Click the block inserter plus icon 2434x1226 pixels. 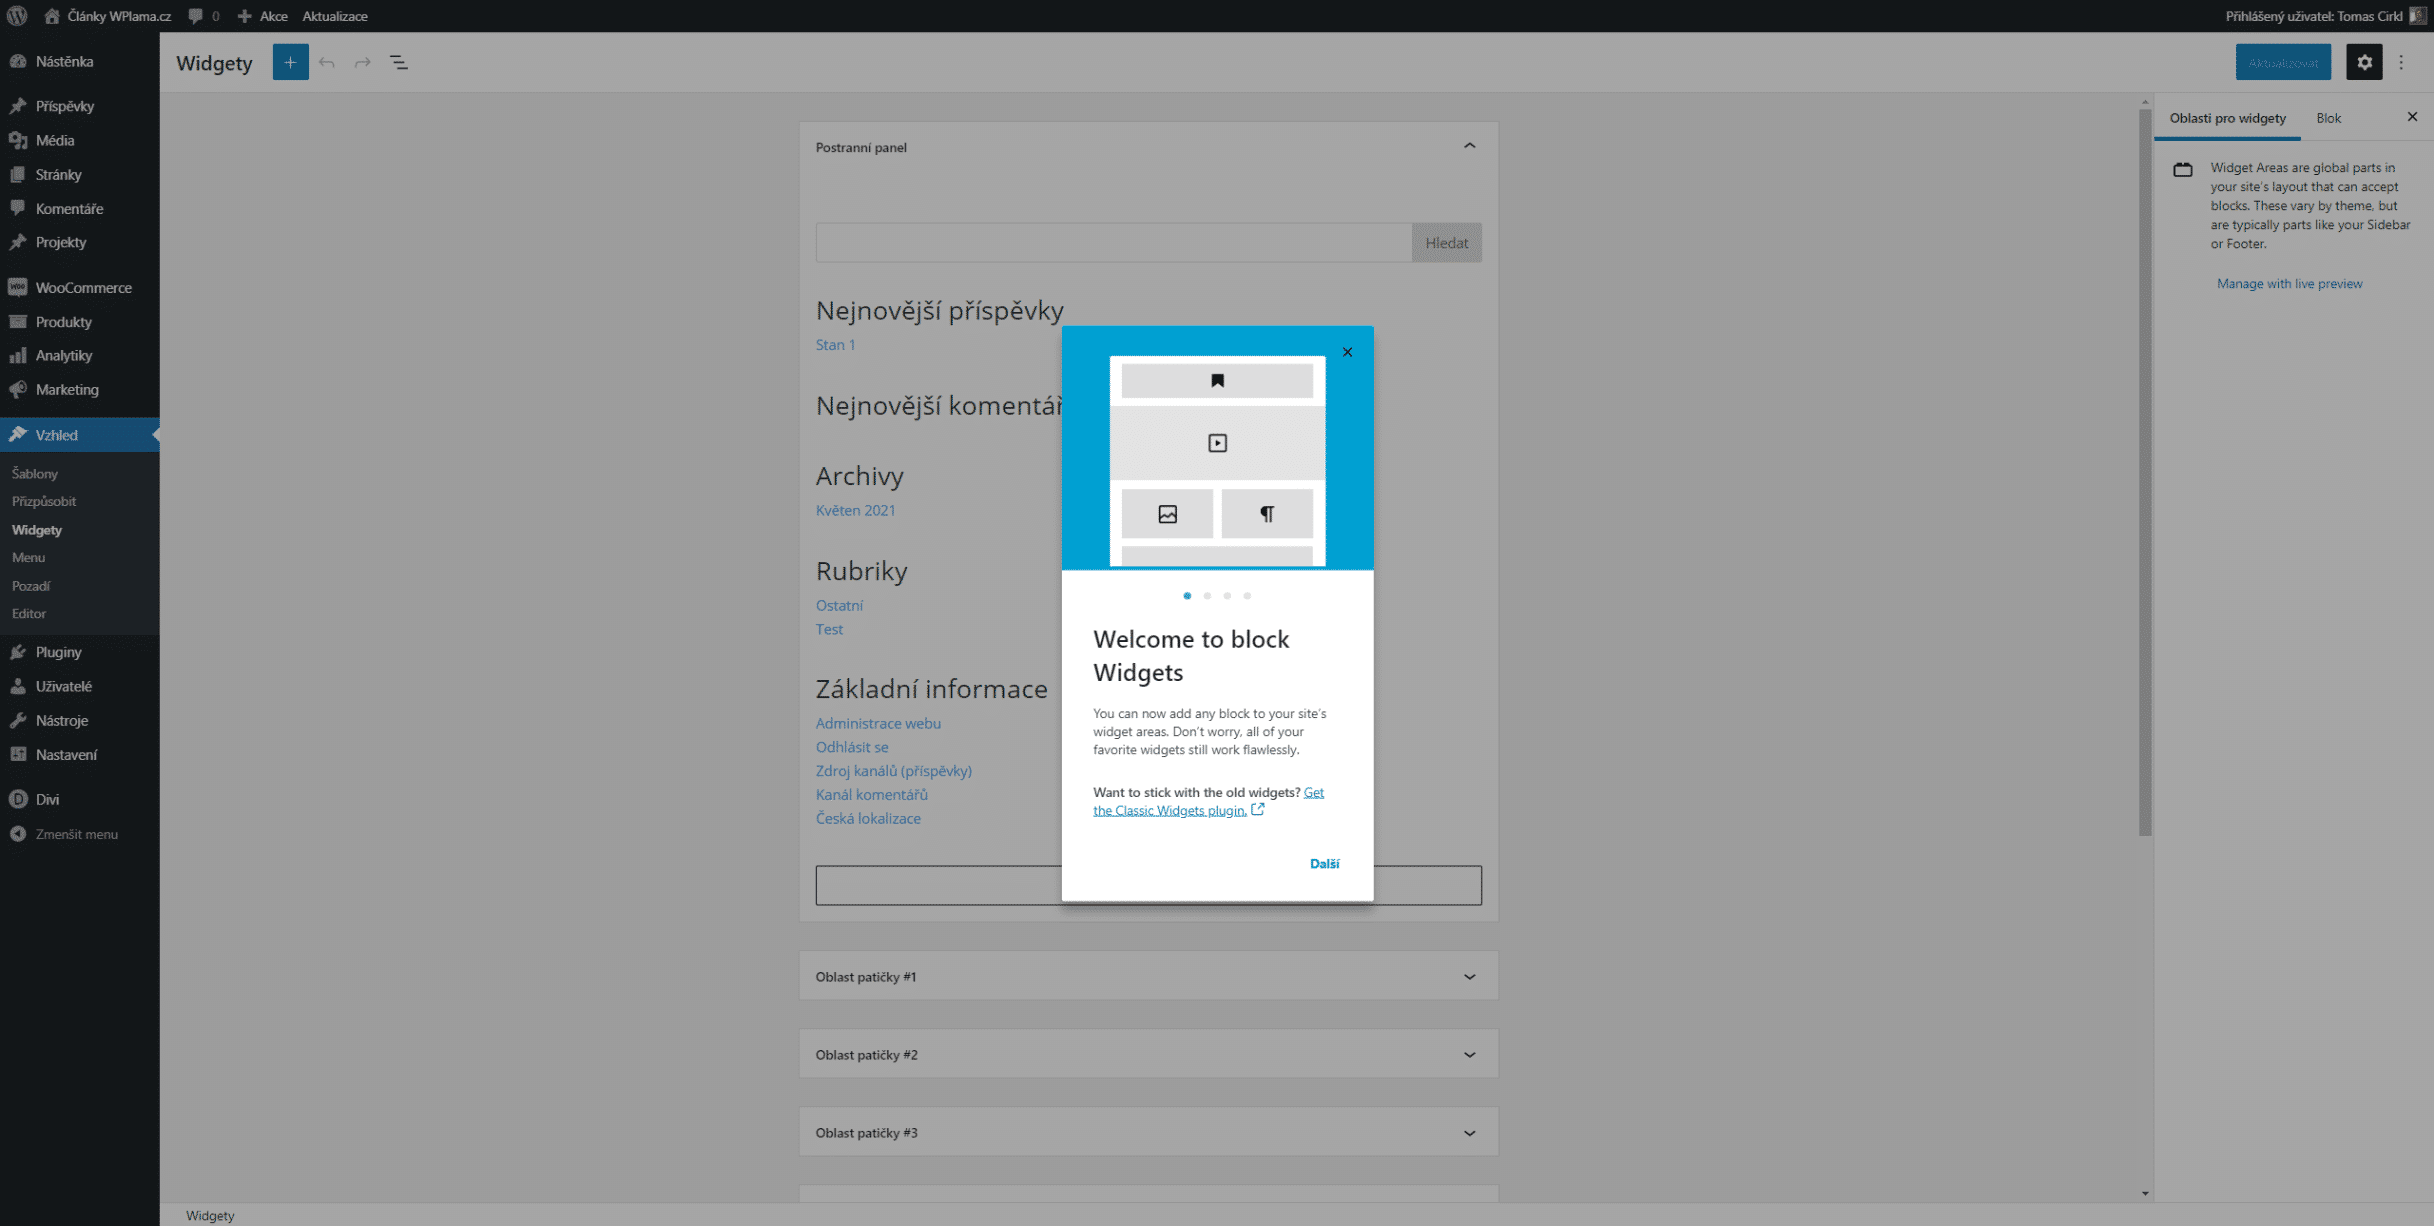290,61
